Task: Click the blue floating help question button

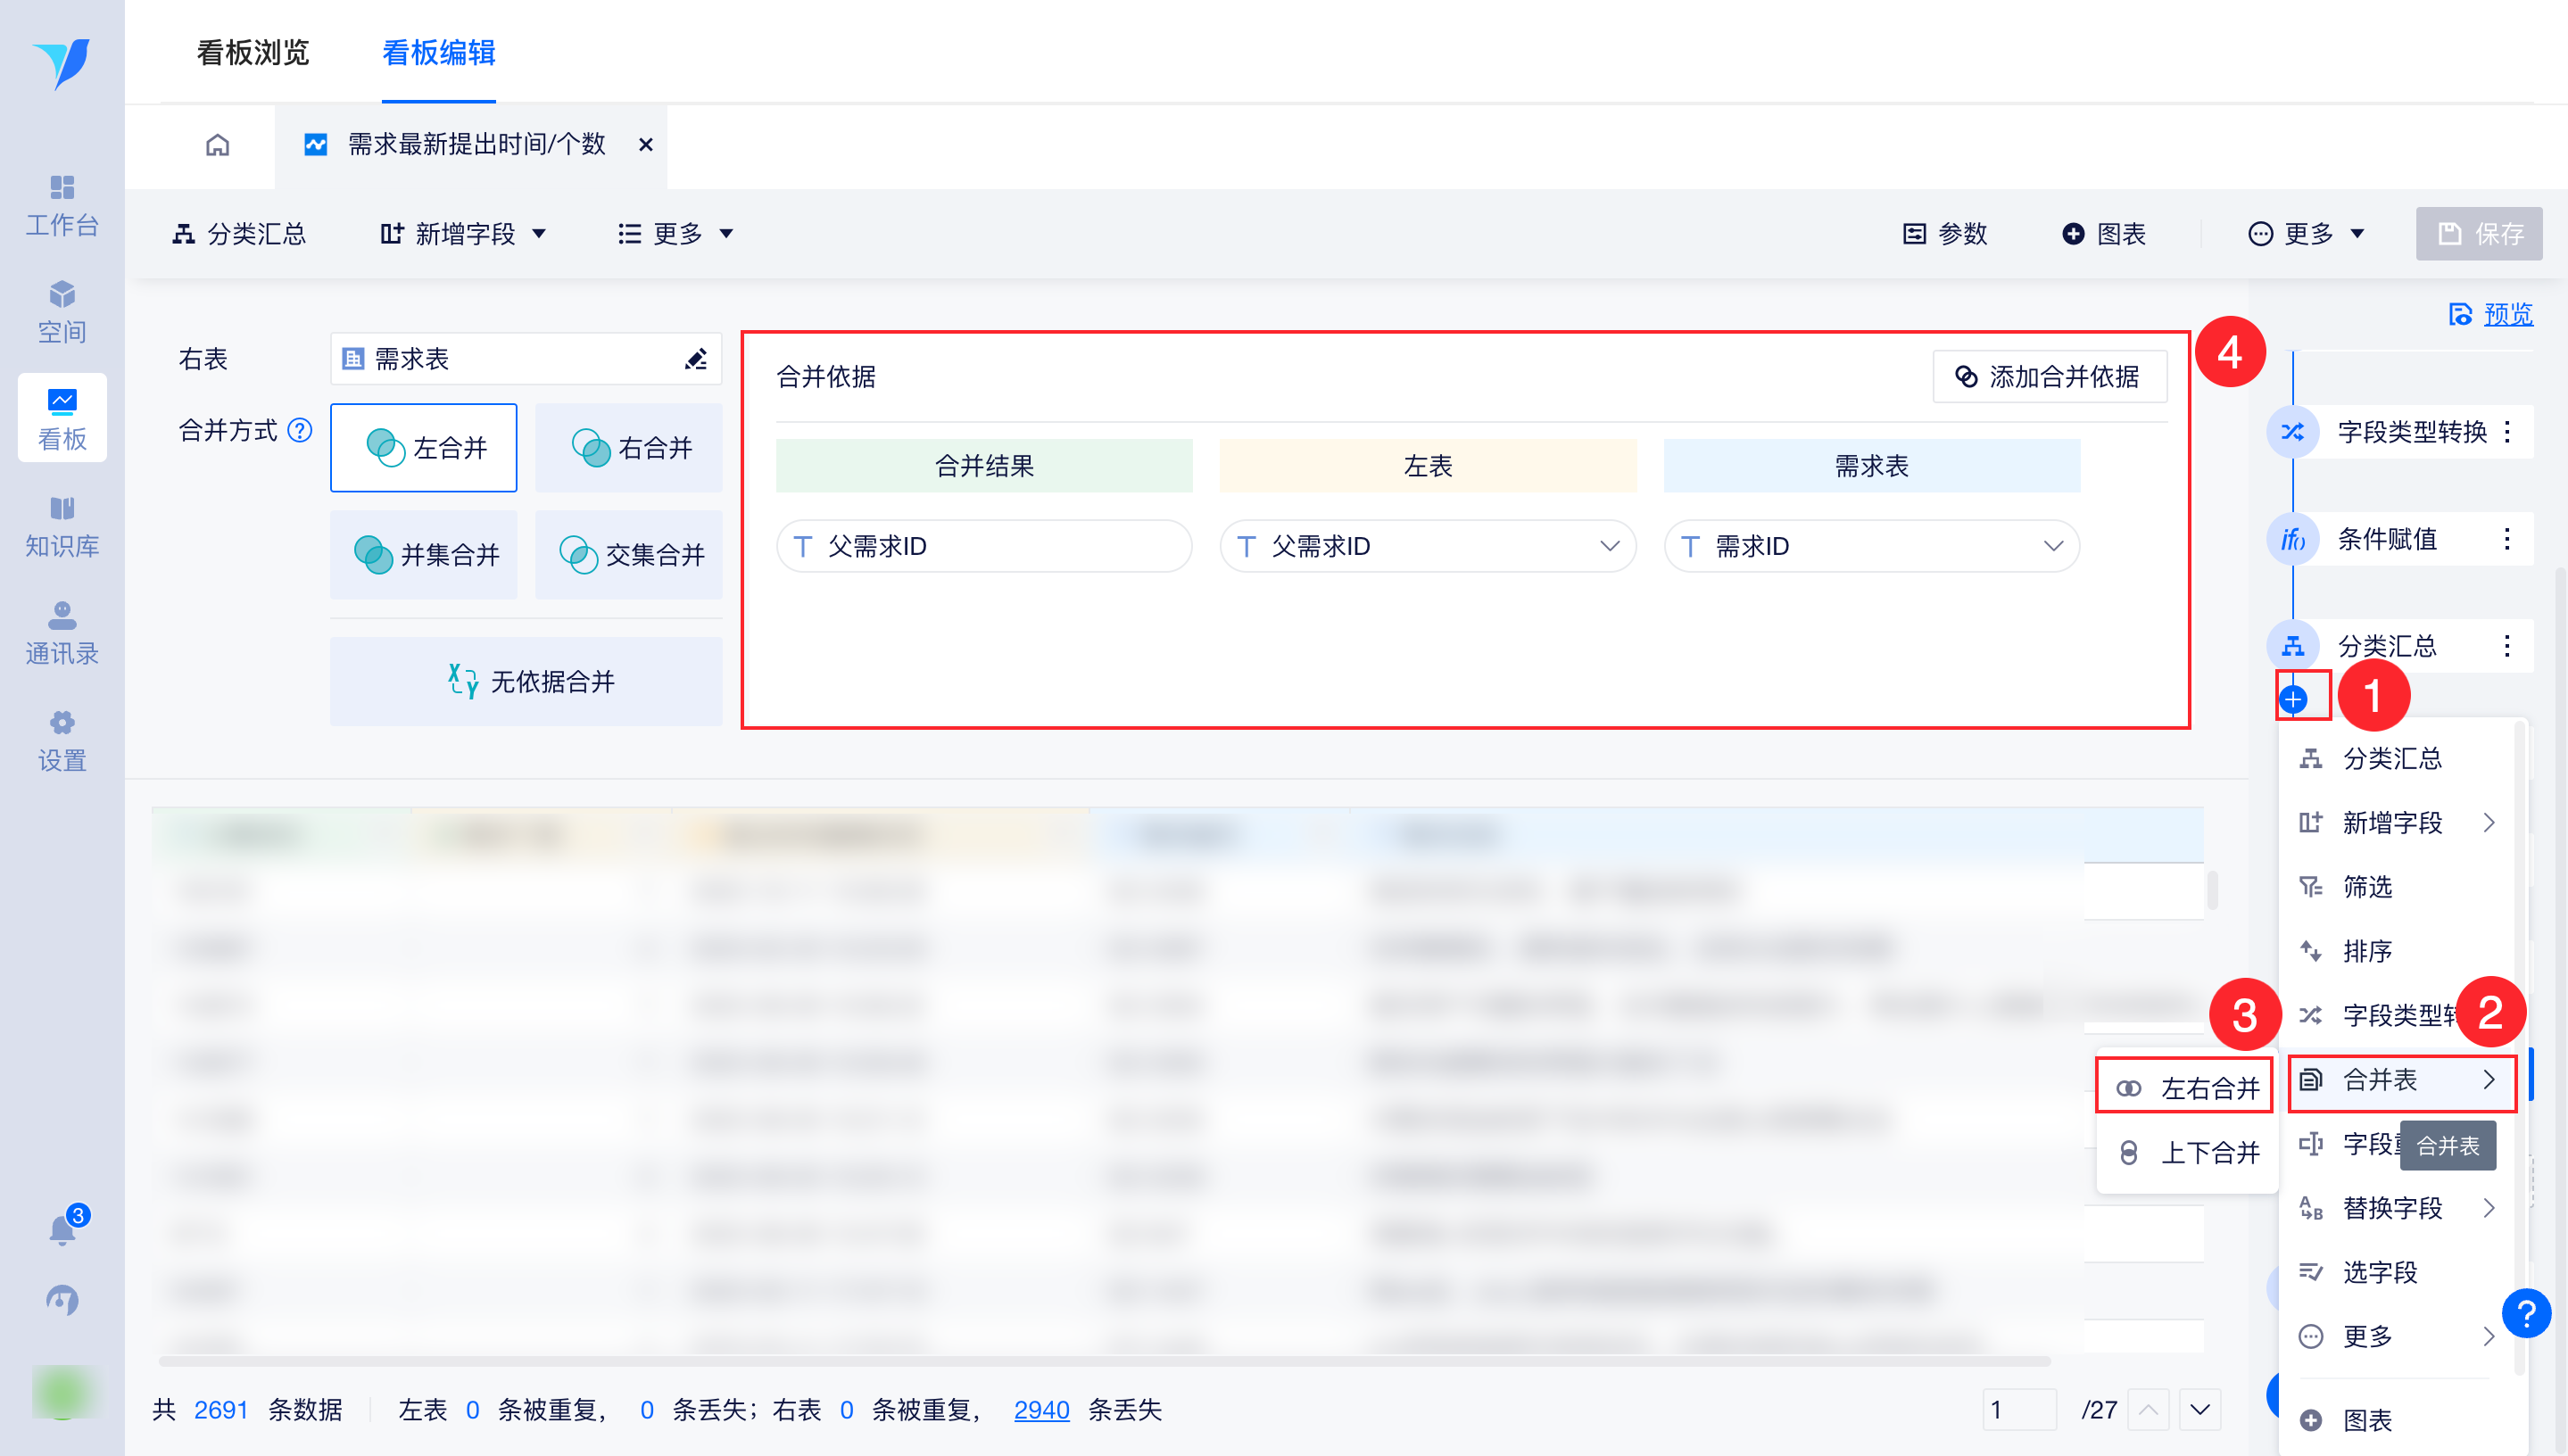Action: 2525,1312
